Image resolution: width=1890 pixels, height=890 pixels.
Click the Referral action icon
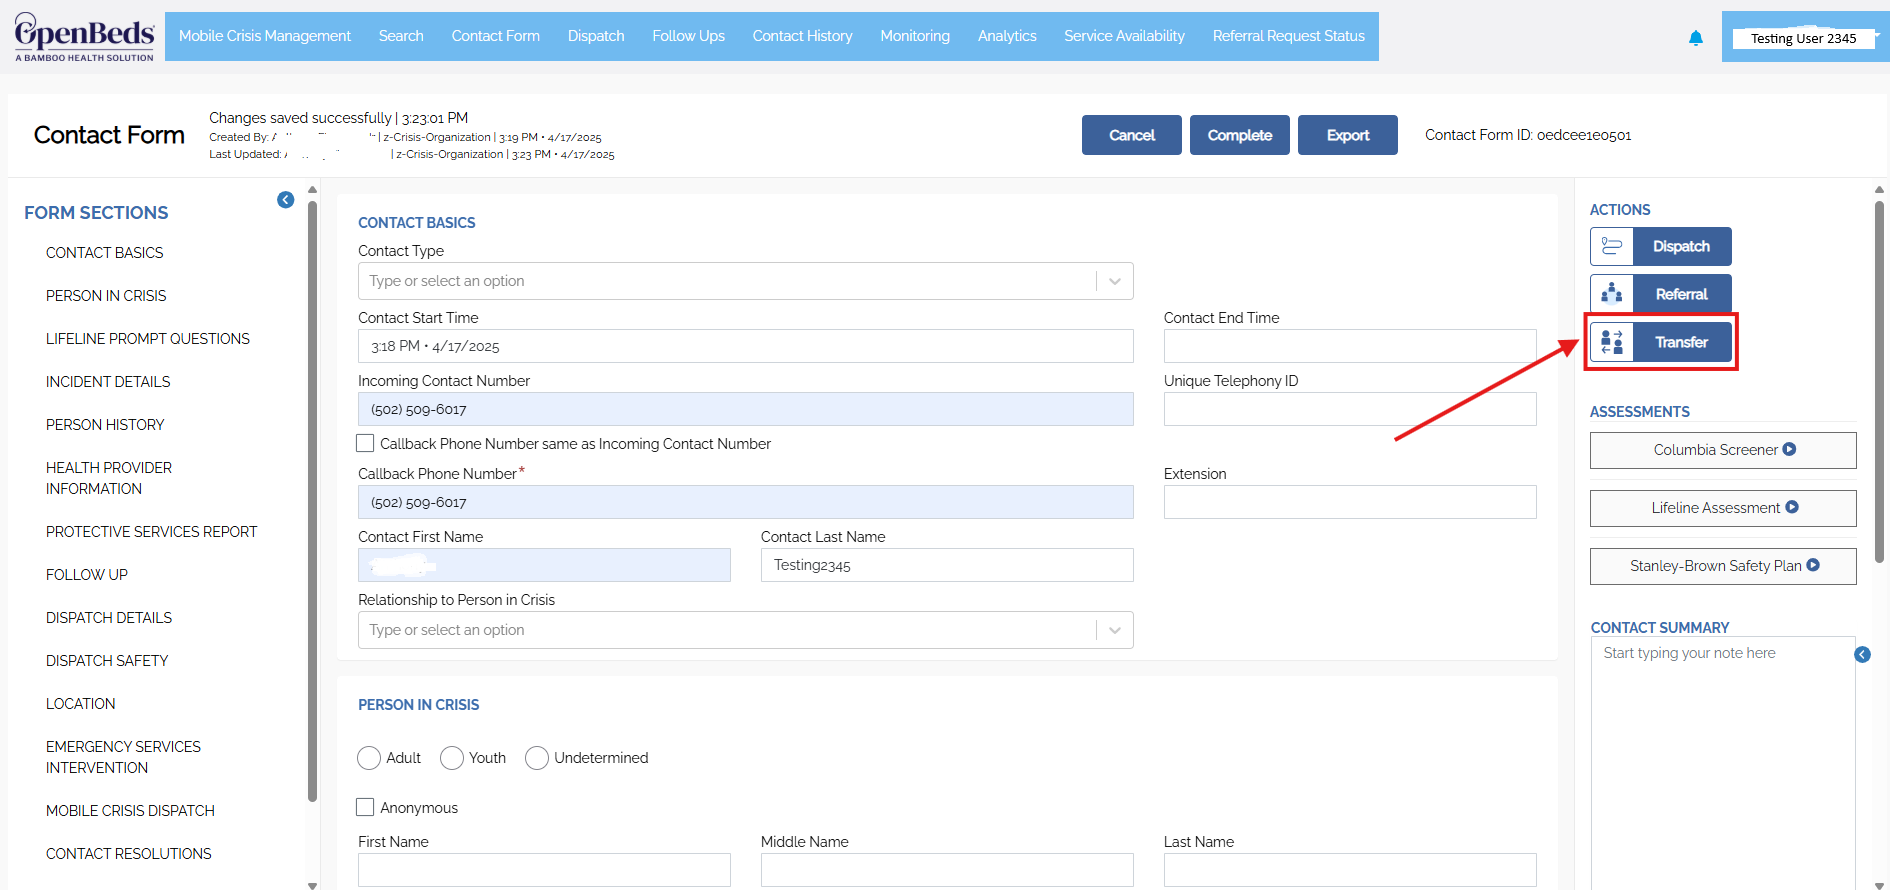click(1612, 294)
